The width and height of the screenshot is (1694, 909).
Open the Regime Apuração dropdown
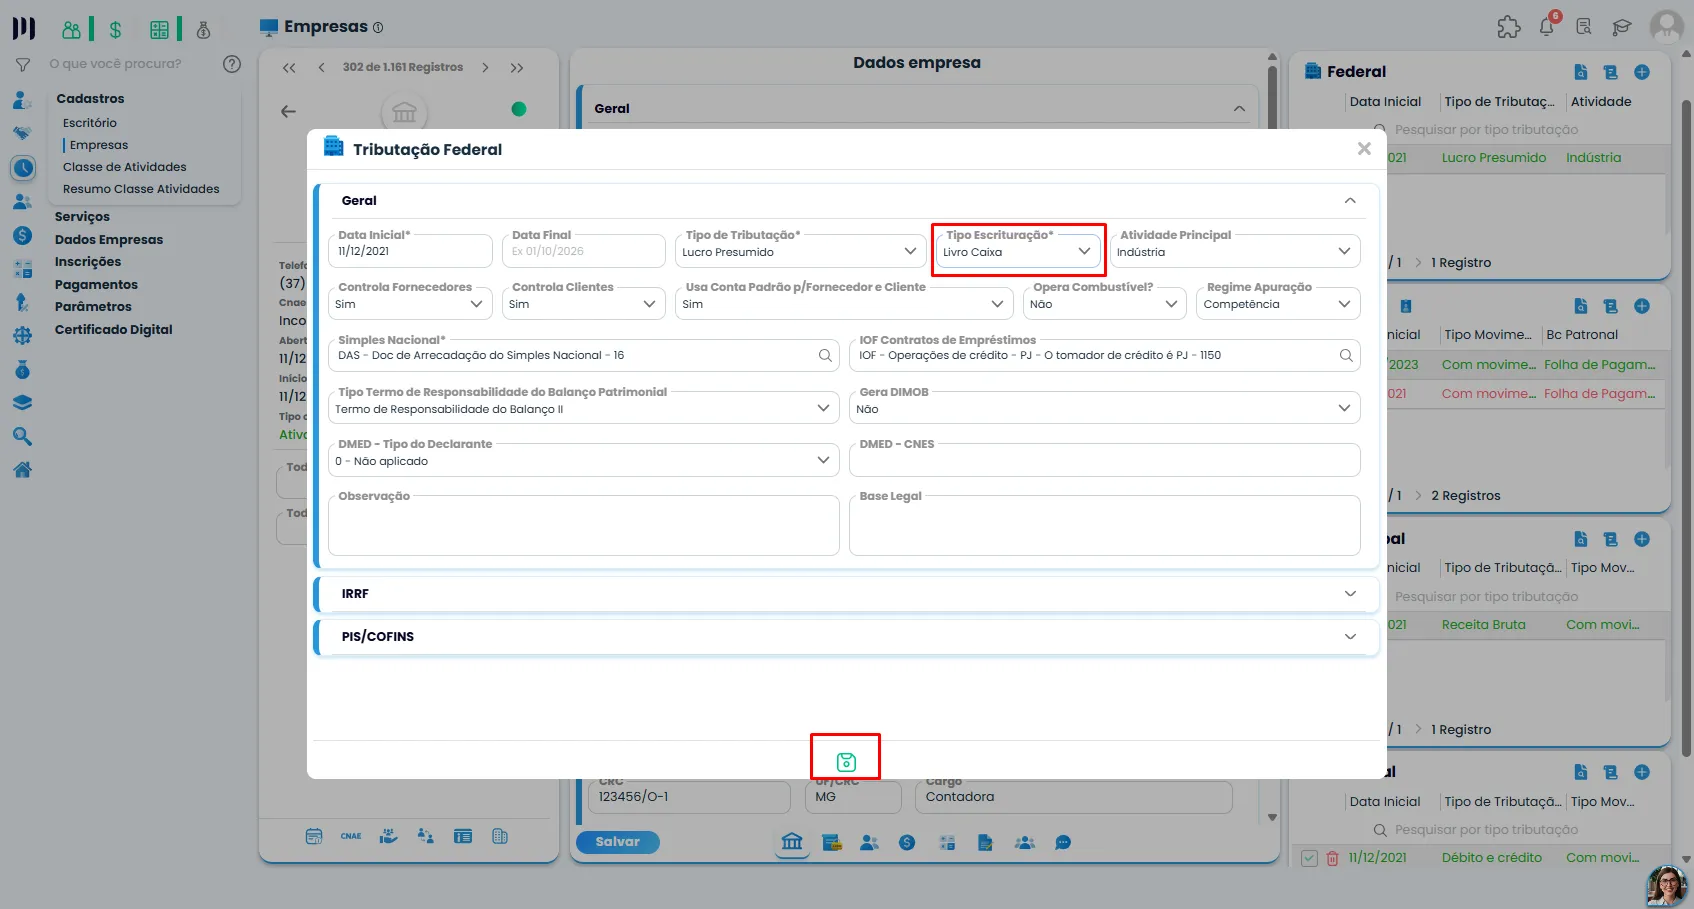tap(1278, 303)
